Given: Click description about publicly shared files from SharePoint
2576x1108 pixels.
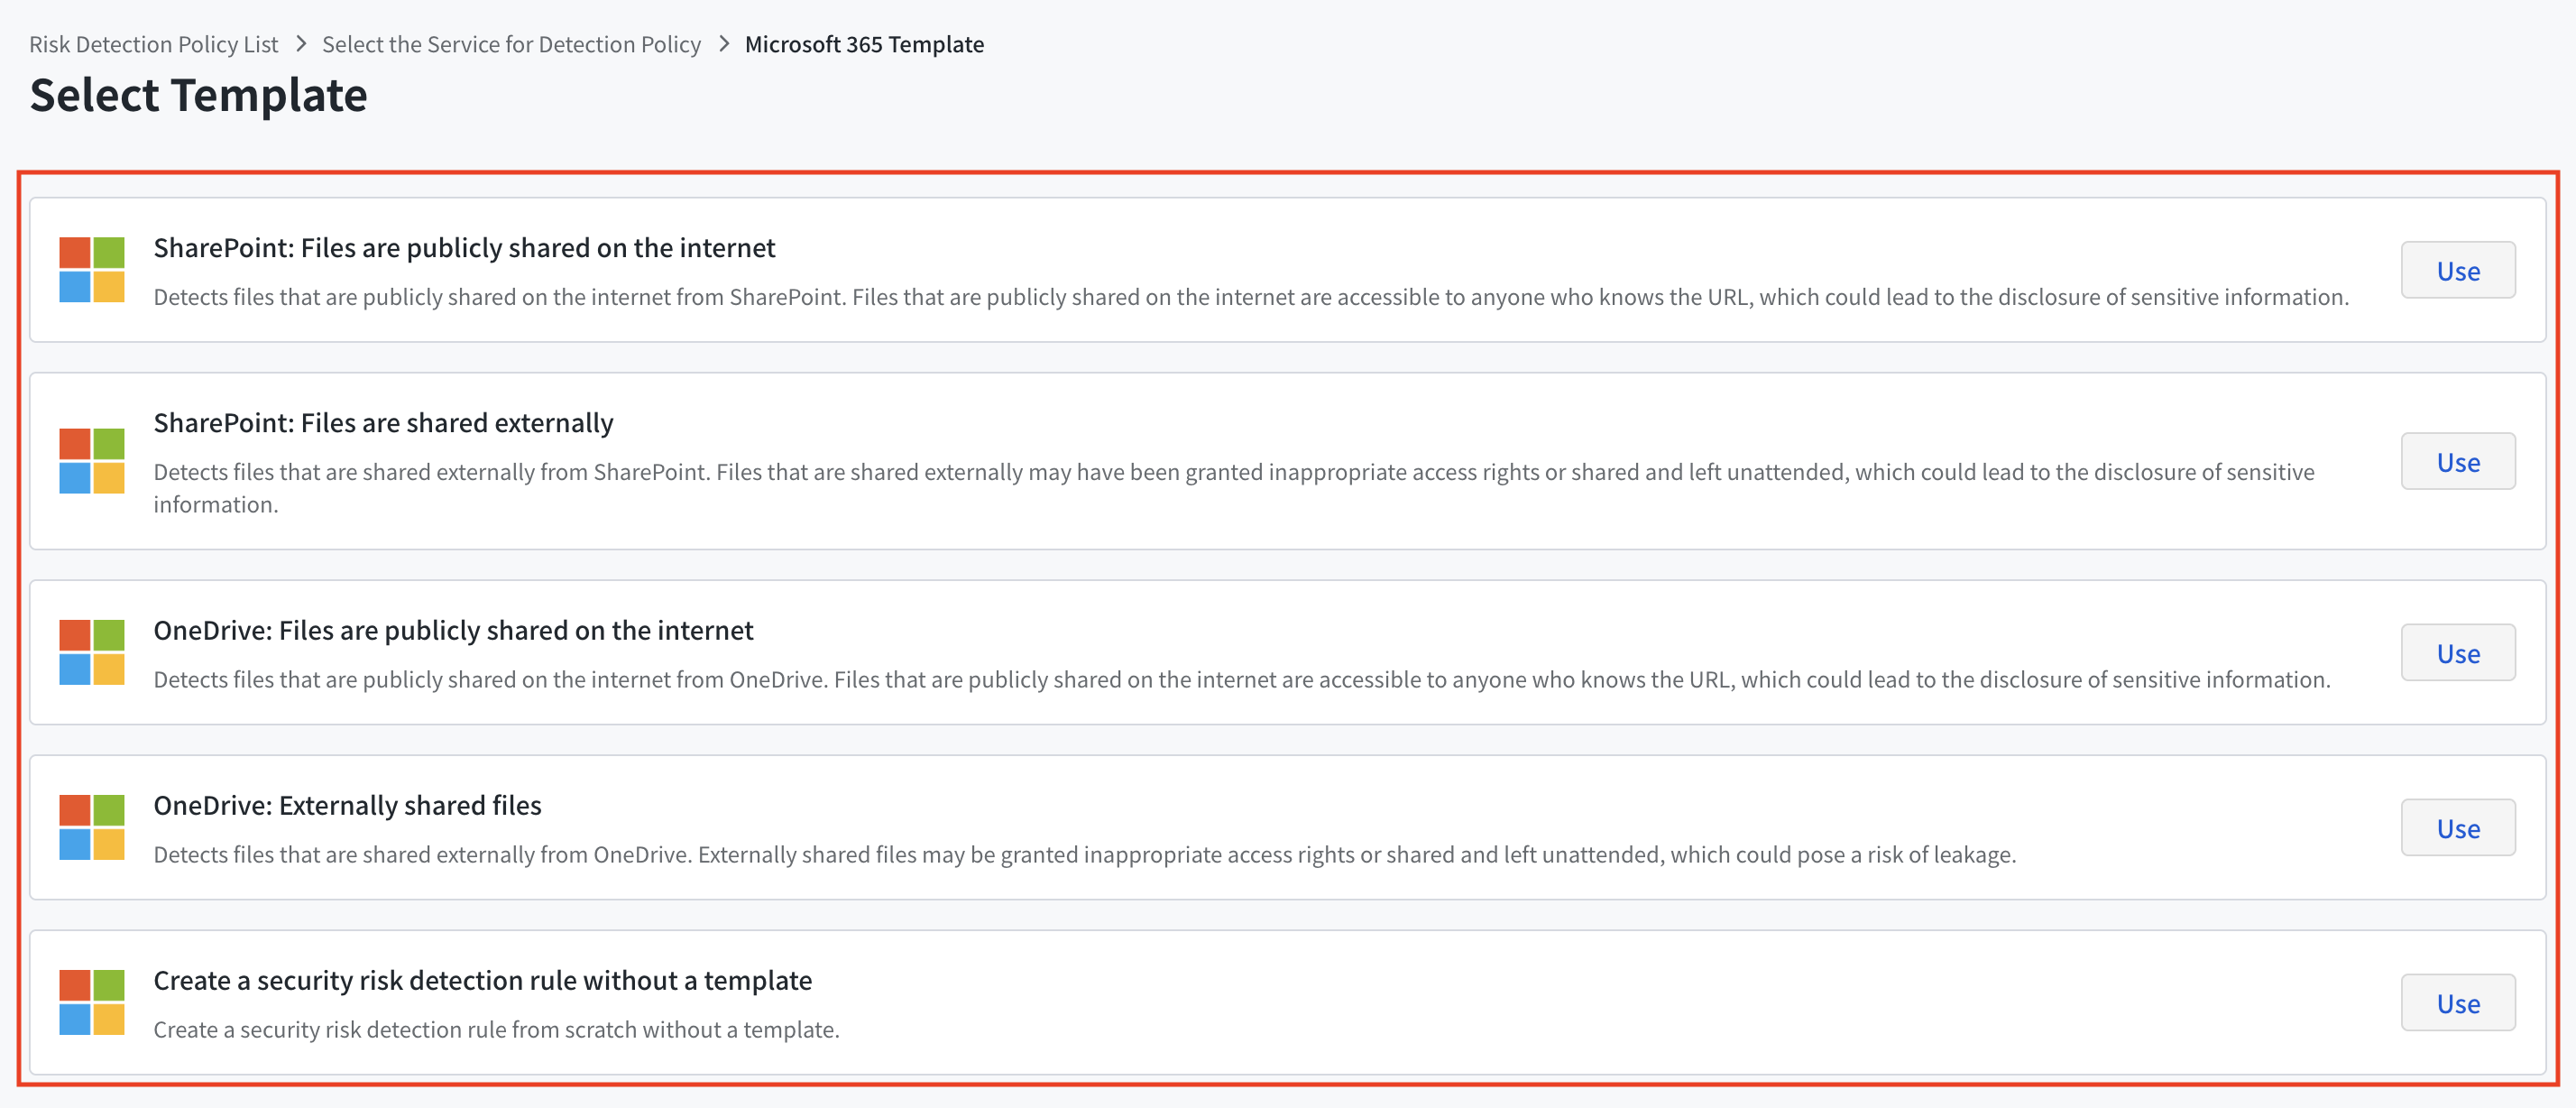Looking at the screenshot, I should [x=1251, y=297].
